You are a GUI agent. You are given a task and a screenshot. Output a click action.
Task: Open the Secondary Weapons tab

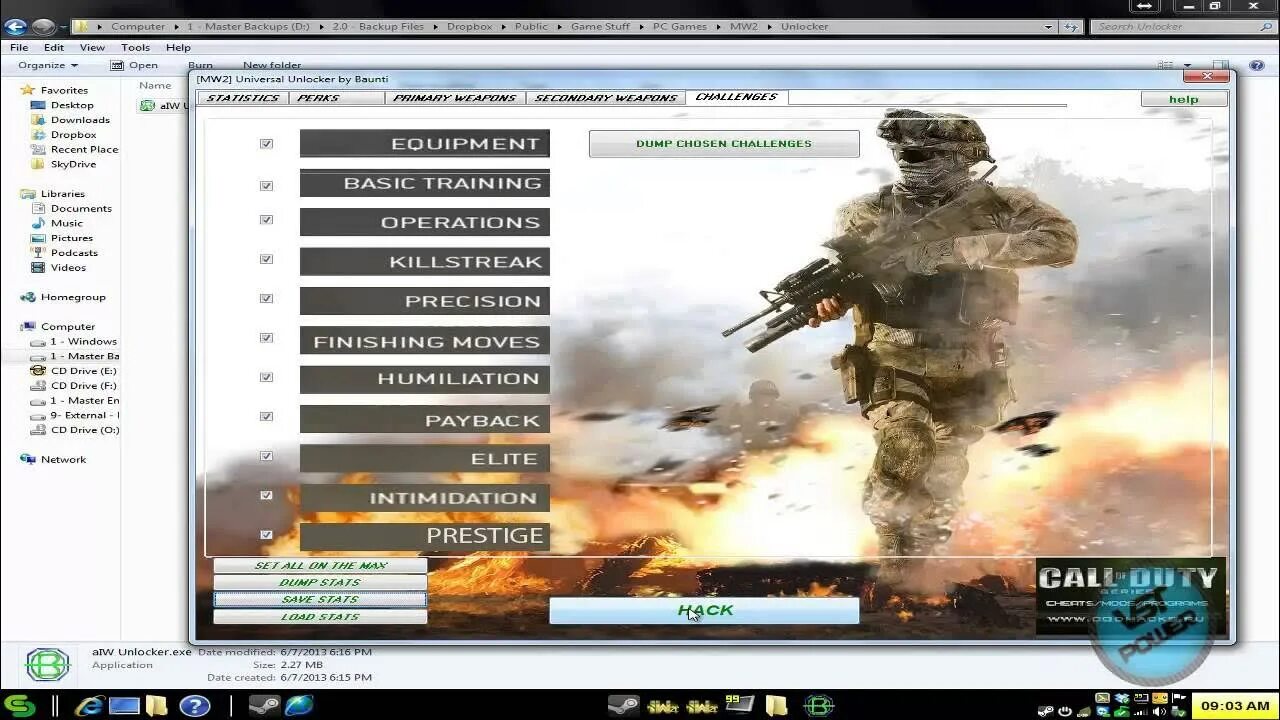606,98
